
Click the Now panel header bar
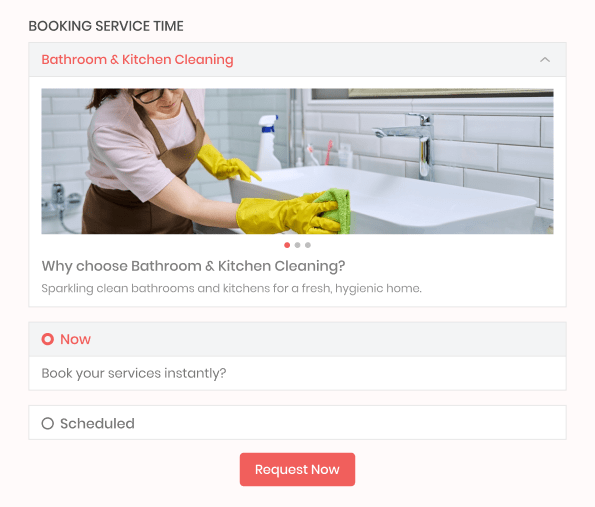(x=297, y=339)
